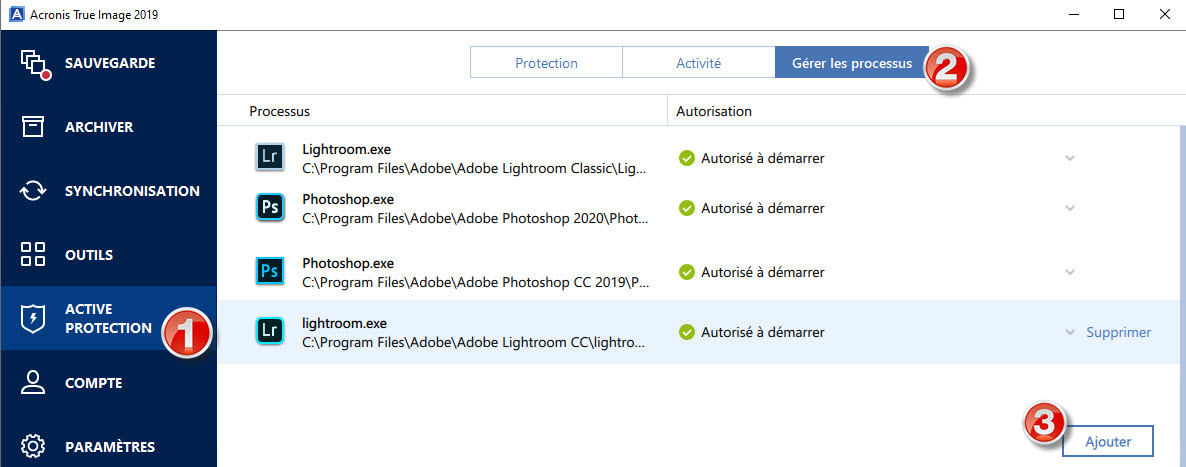Click the Autorisation column header
The image size is (1186, 467).
[x=714, y=111]
